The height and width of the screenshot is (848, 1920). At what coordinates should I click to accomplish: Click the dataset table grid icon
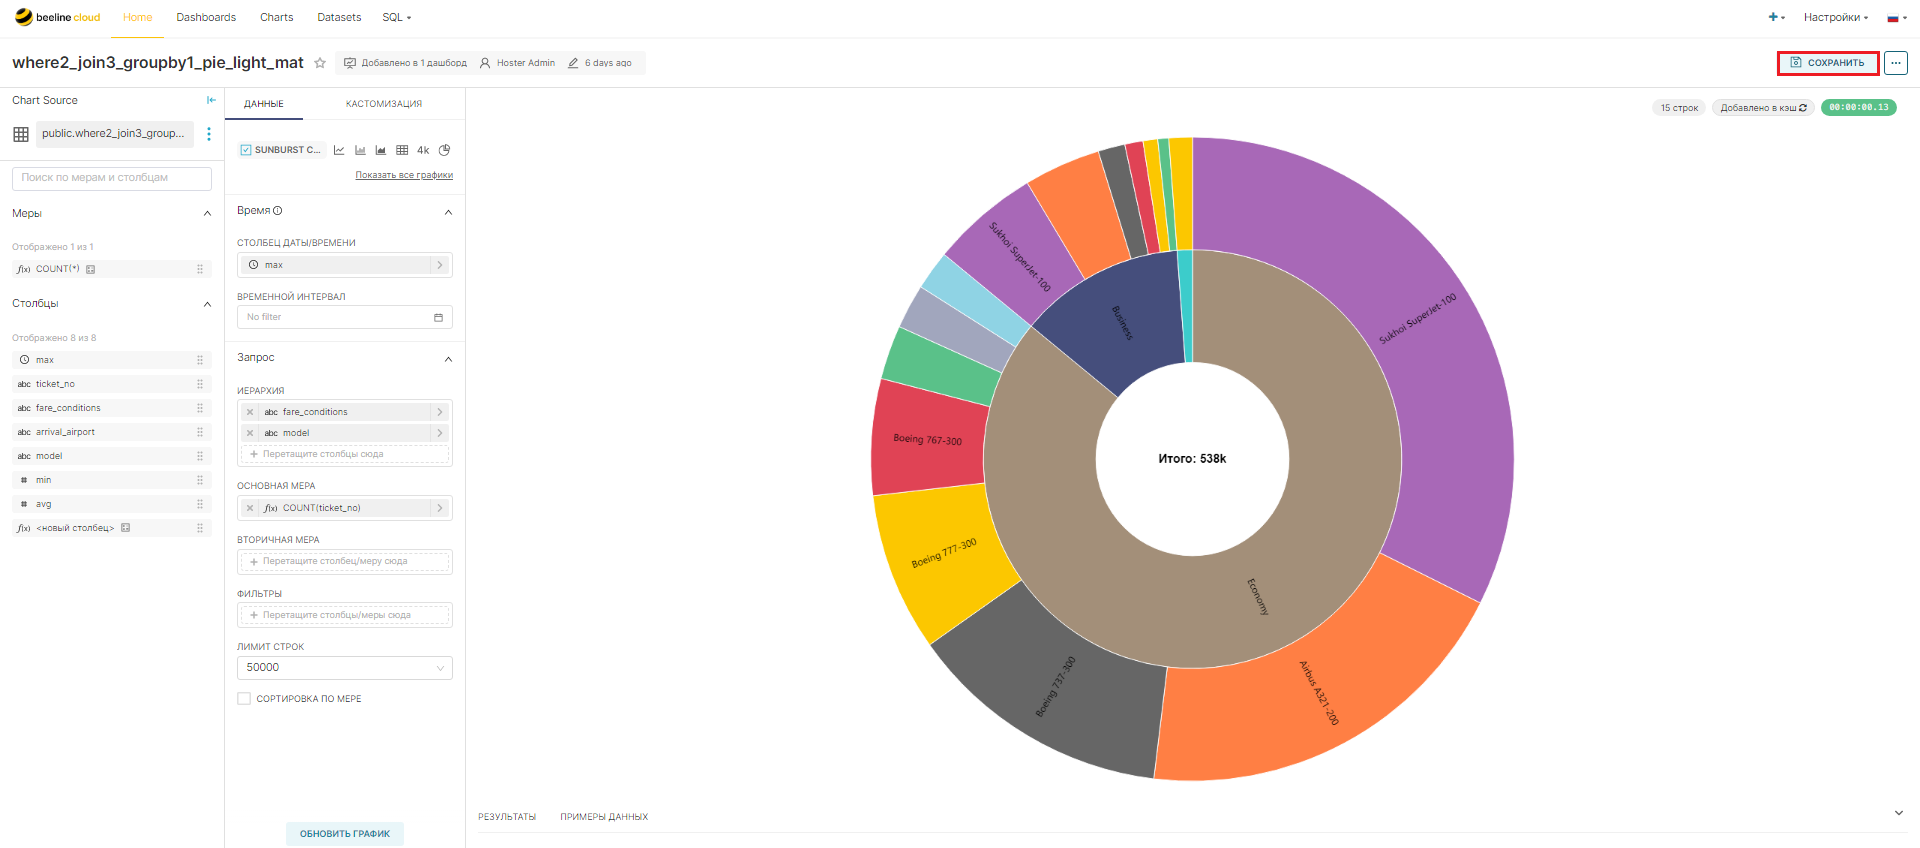(x=21, y=134)
